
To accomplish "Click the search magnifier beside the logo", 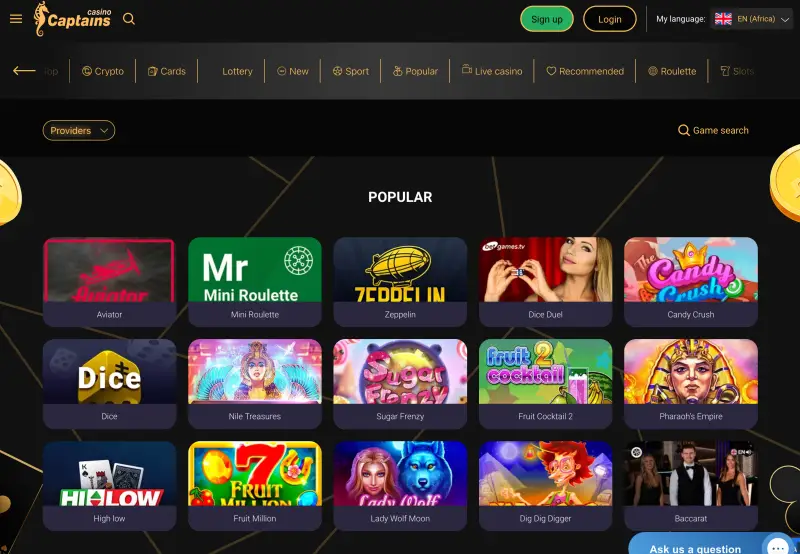I will [129, 19].
